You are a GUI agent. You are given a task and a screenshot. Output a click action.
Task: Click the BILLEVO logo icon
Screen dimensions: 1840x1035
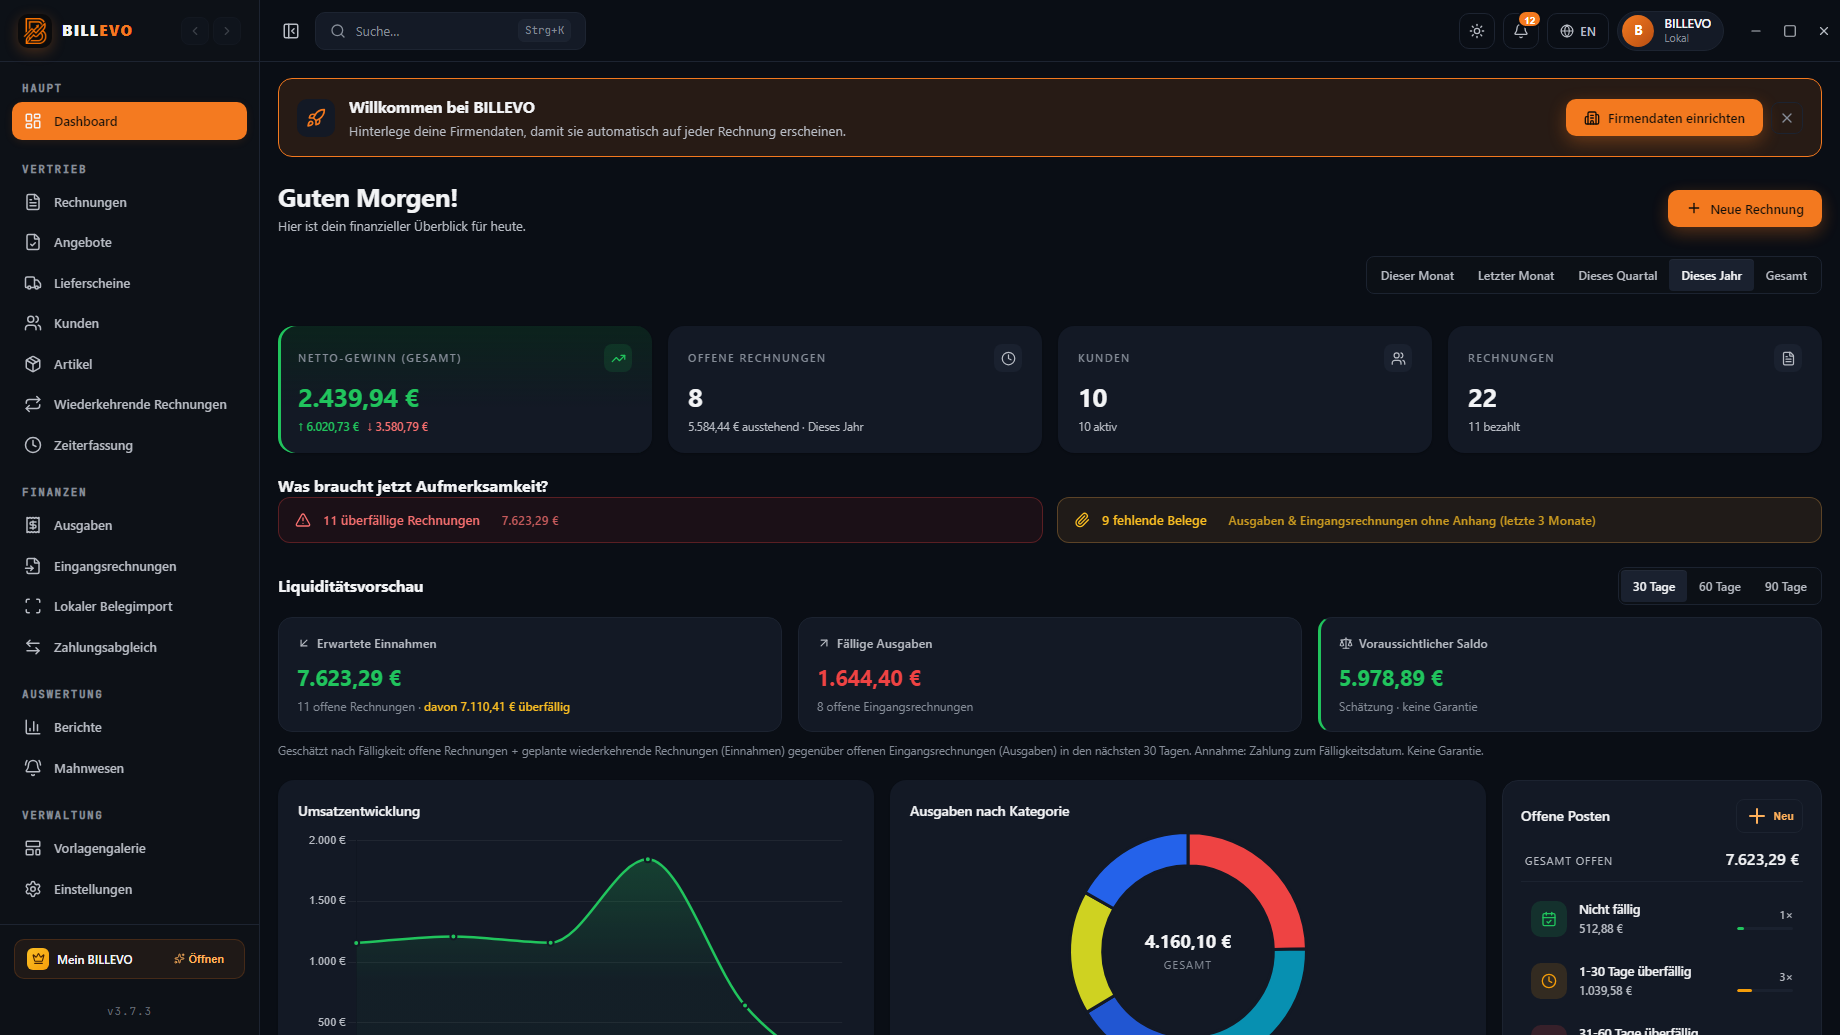coord(36,31)
